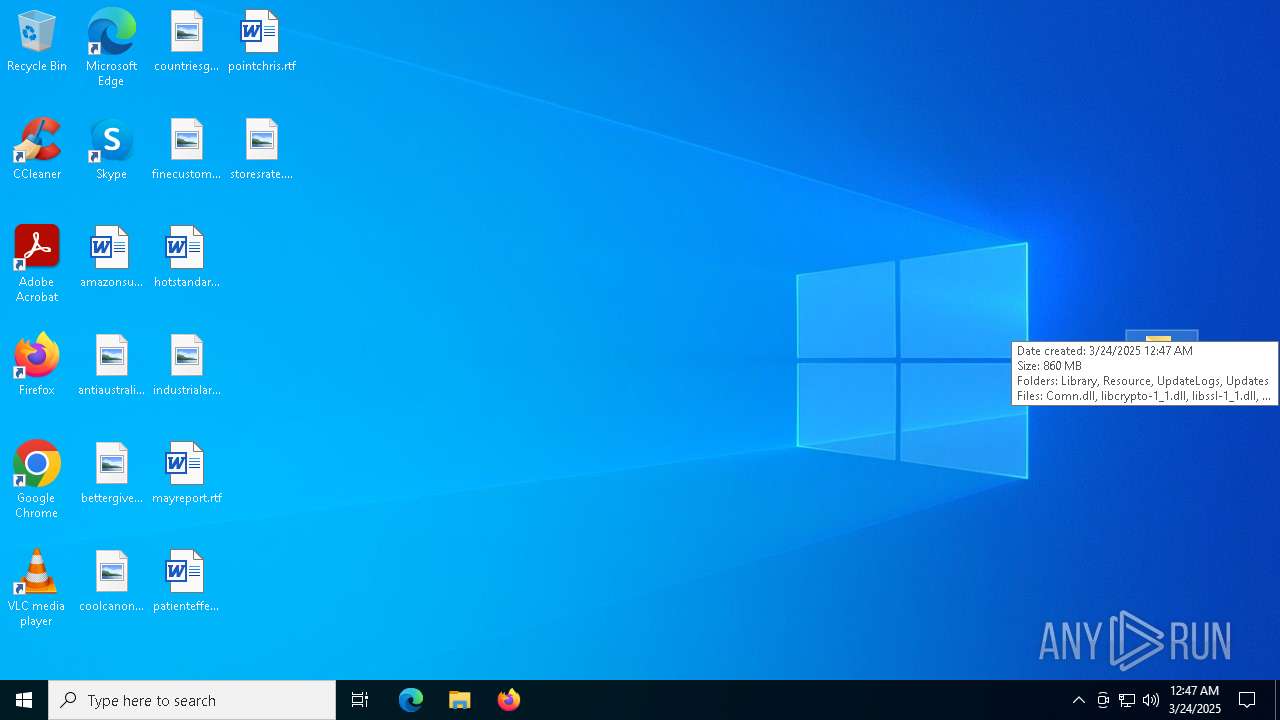
Task: Open the volume control tray icon
Action: pos(1151,700)
